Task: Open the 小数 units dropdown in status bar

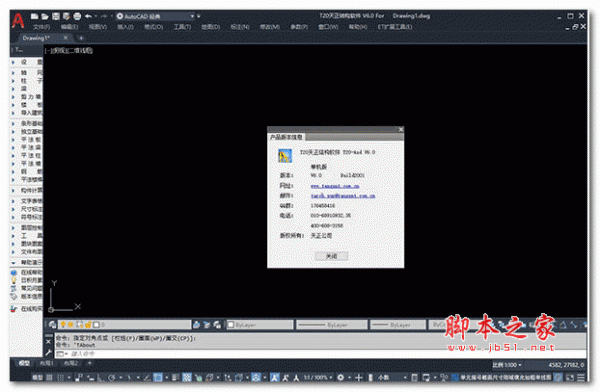Action: point(392,377)
